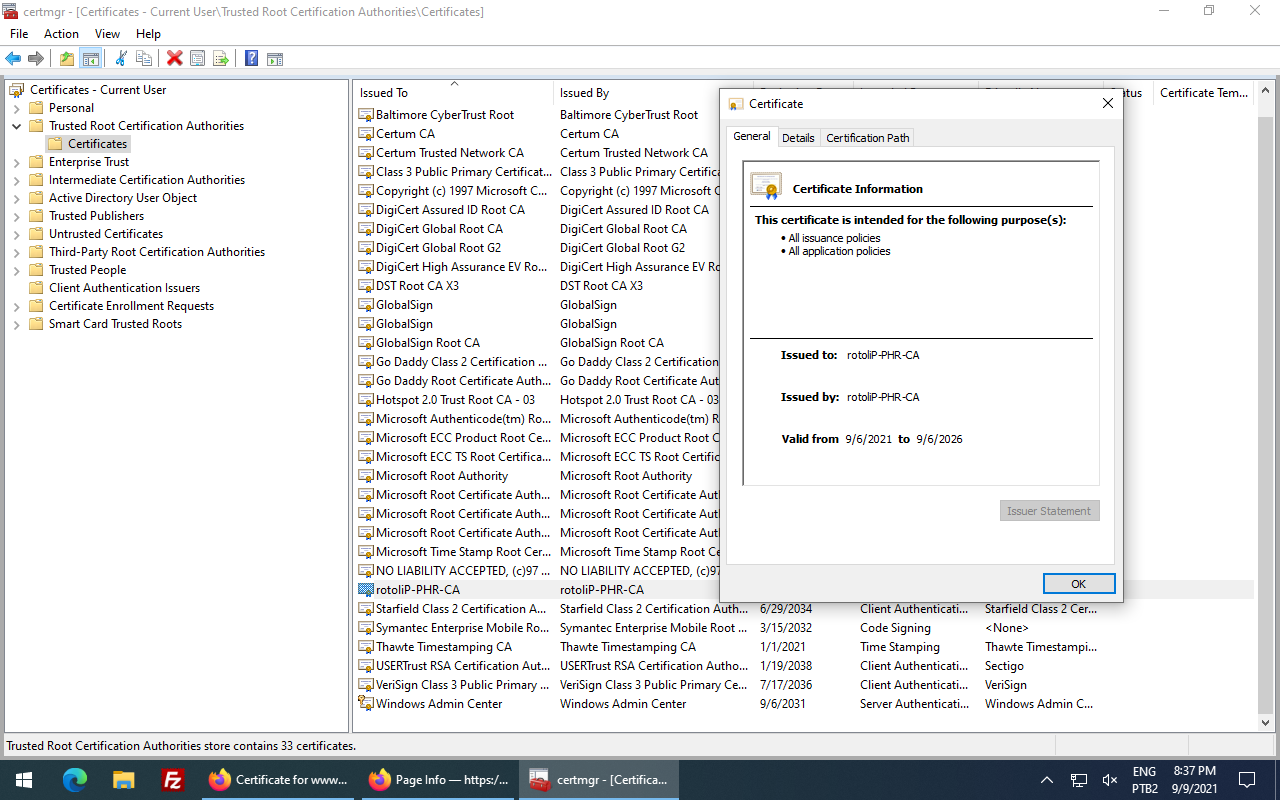1280x800 pixels.
Task: Expand the Personal store node
Action: point(16,108)
